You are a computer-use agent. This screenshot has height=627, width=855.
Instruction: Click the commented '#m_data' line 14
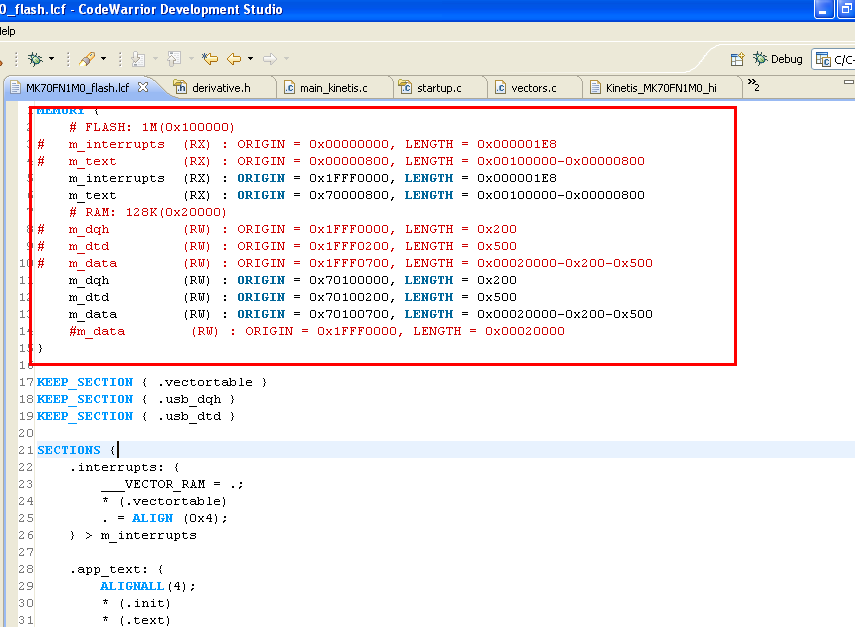316,331
